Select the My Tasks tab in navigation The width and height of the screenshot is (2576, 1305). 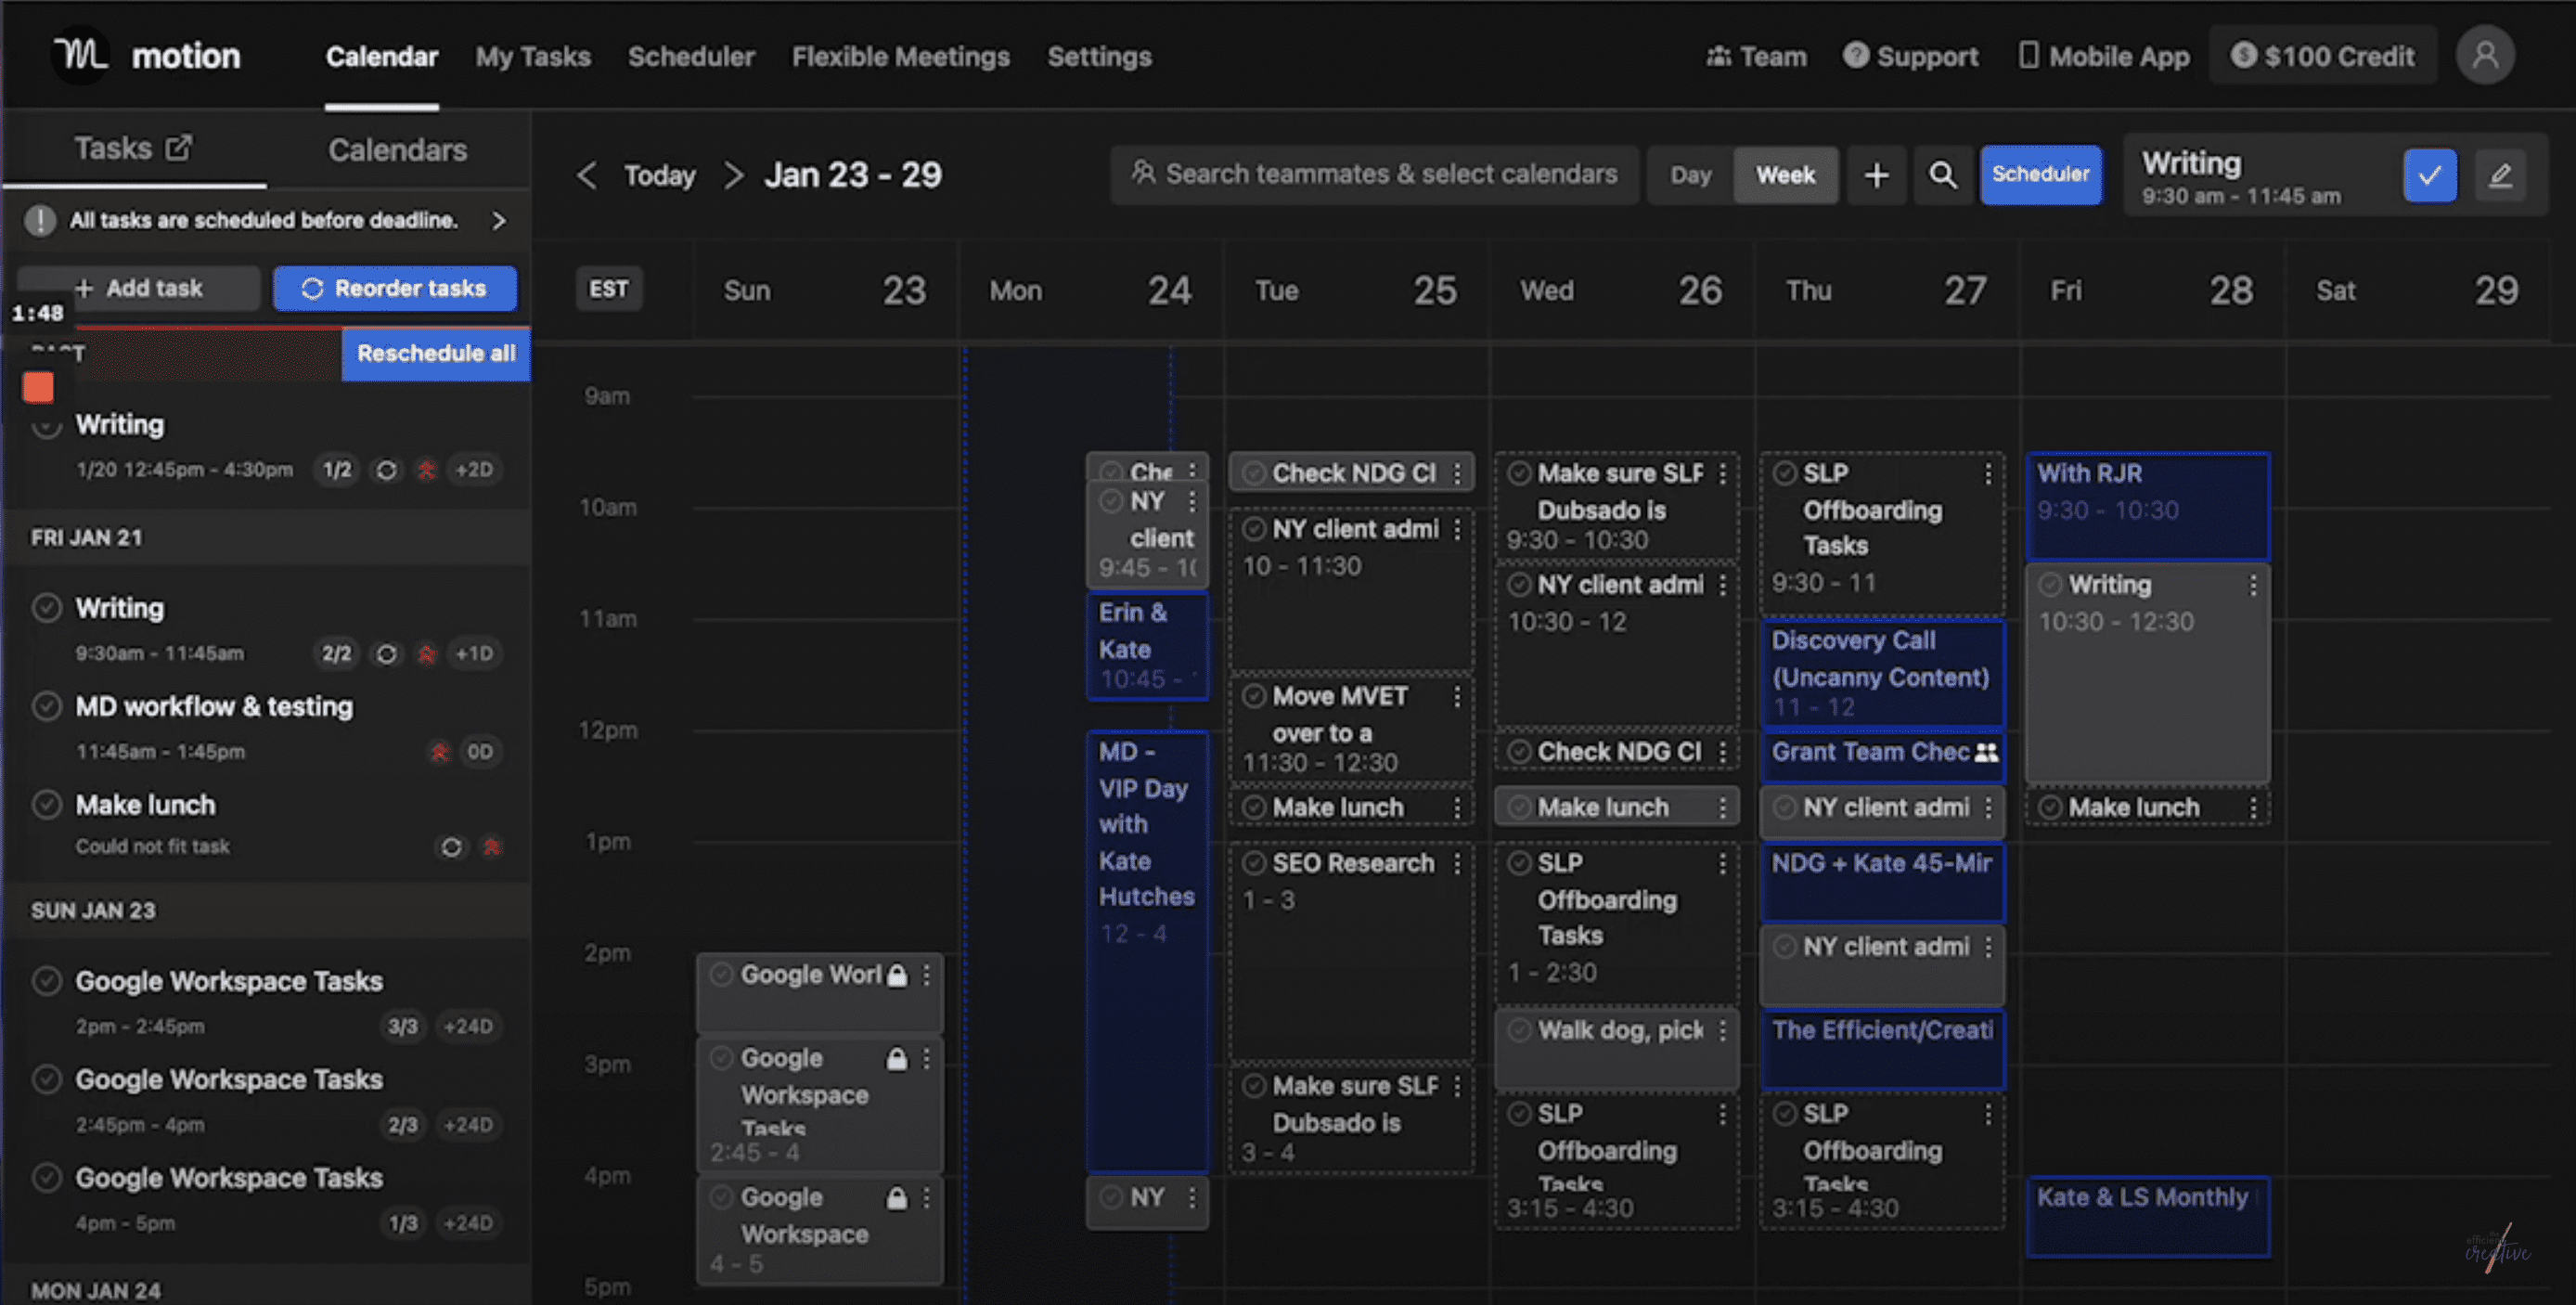point(533,55)
